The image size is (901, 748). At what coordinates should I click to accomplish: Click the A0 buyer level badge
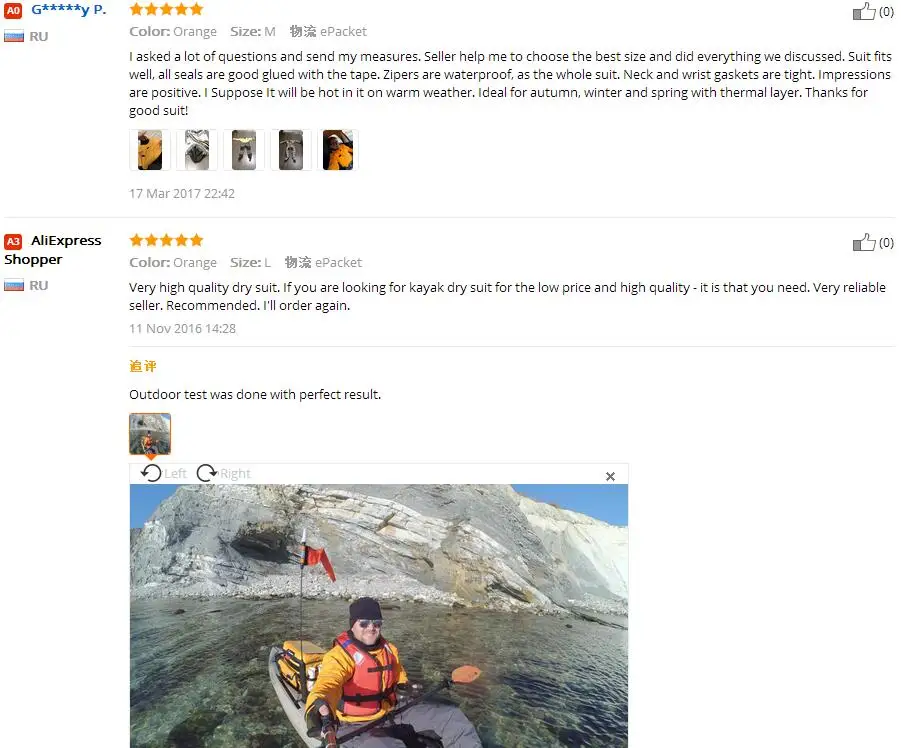[x=13, y=10]
